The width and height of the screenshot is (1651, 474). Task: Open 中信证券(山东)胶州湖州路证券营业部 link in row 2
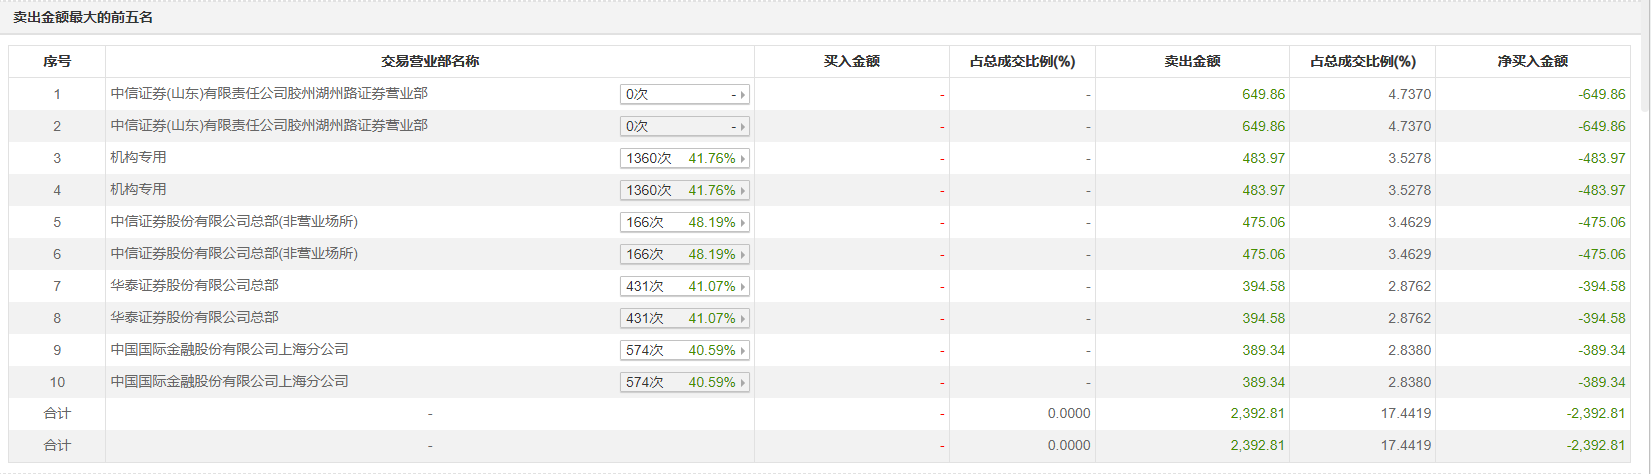(x=269, y=125)
